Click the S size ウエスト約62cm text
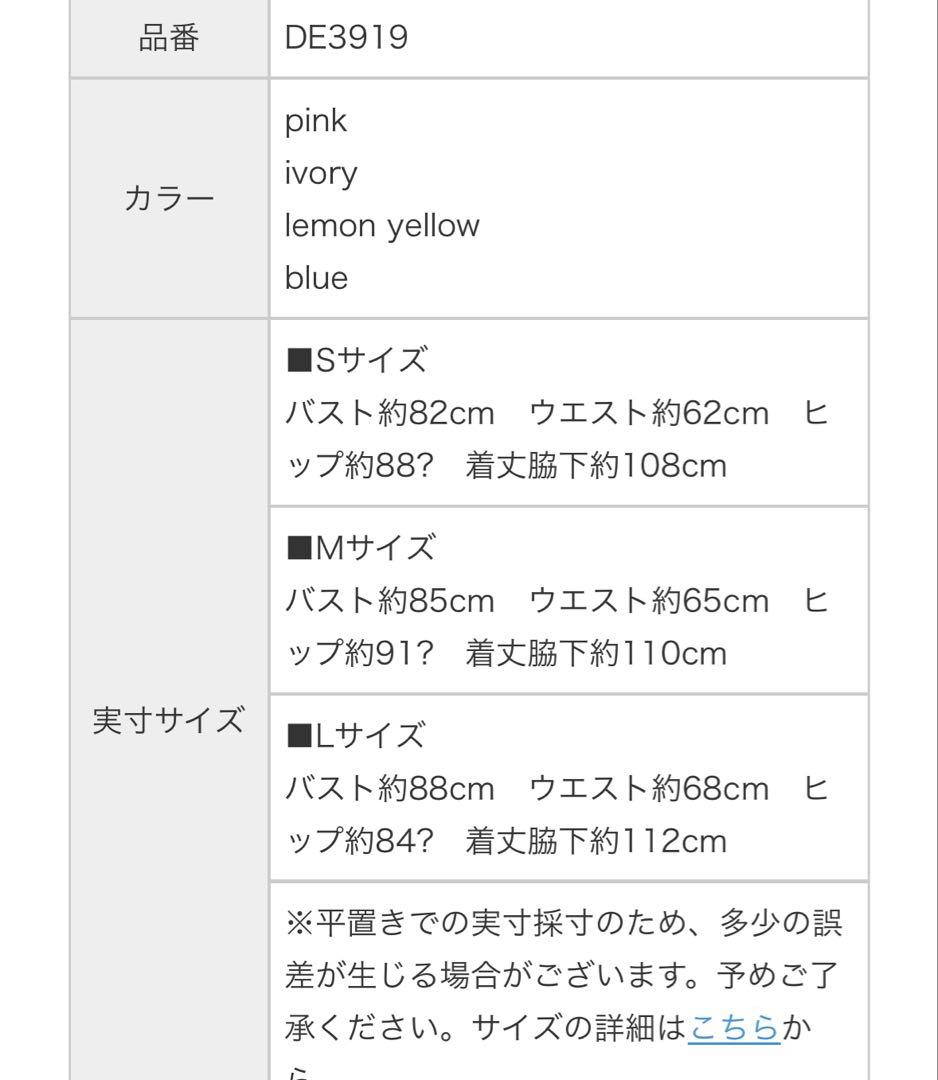The image size is (938, 1080). pyautogui.click(x=648, y=413)
